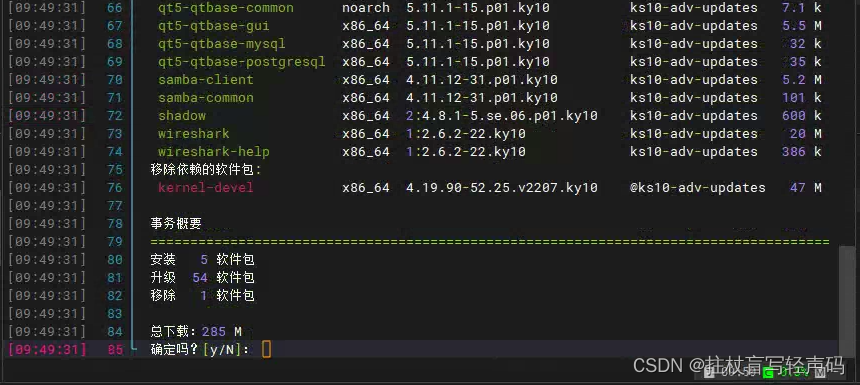The image size is (860, 385).
Task: Click the samba-client package name
Action: [x=206, y=80]
